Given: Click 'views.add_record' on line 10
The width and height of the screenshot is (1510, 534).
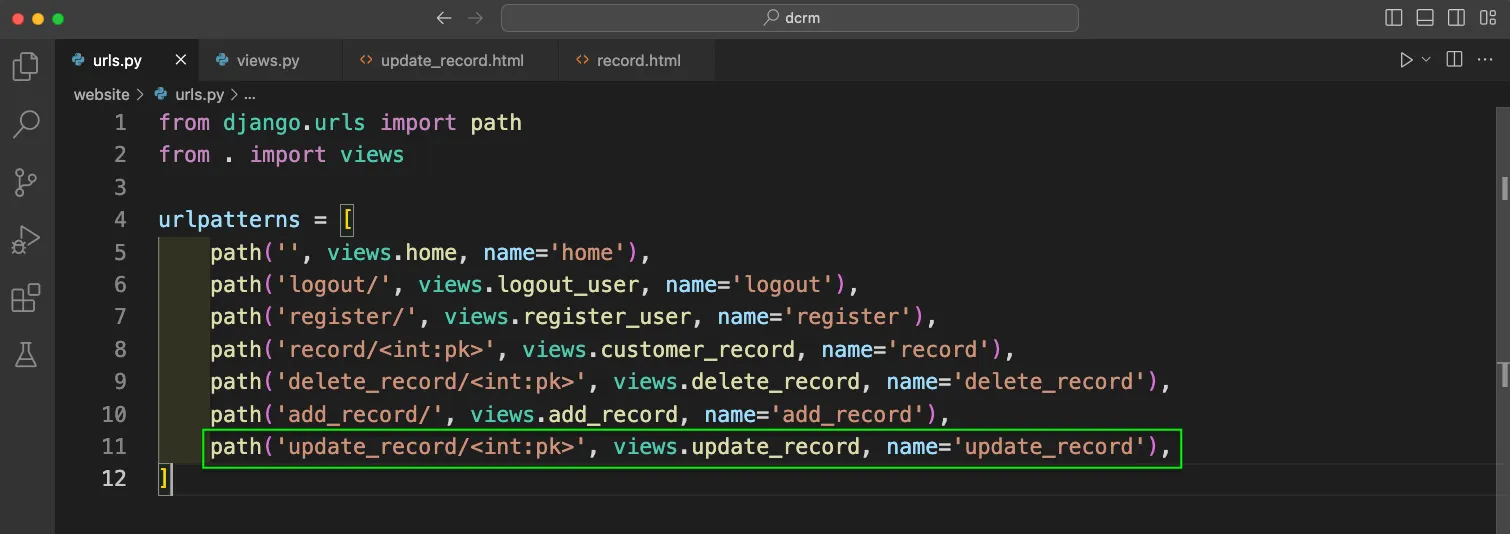Looking at the screenshot, I should point(574,414).
